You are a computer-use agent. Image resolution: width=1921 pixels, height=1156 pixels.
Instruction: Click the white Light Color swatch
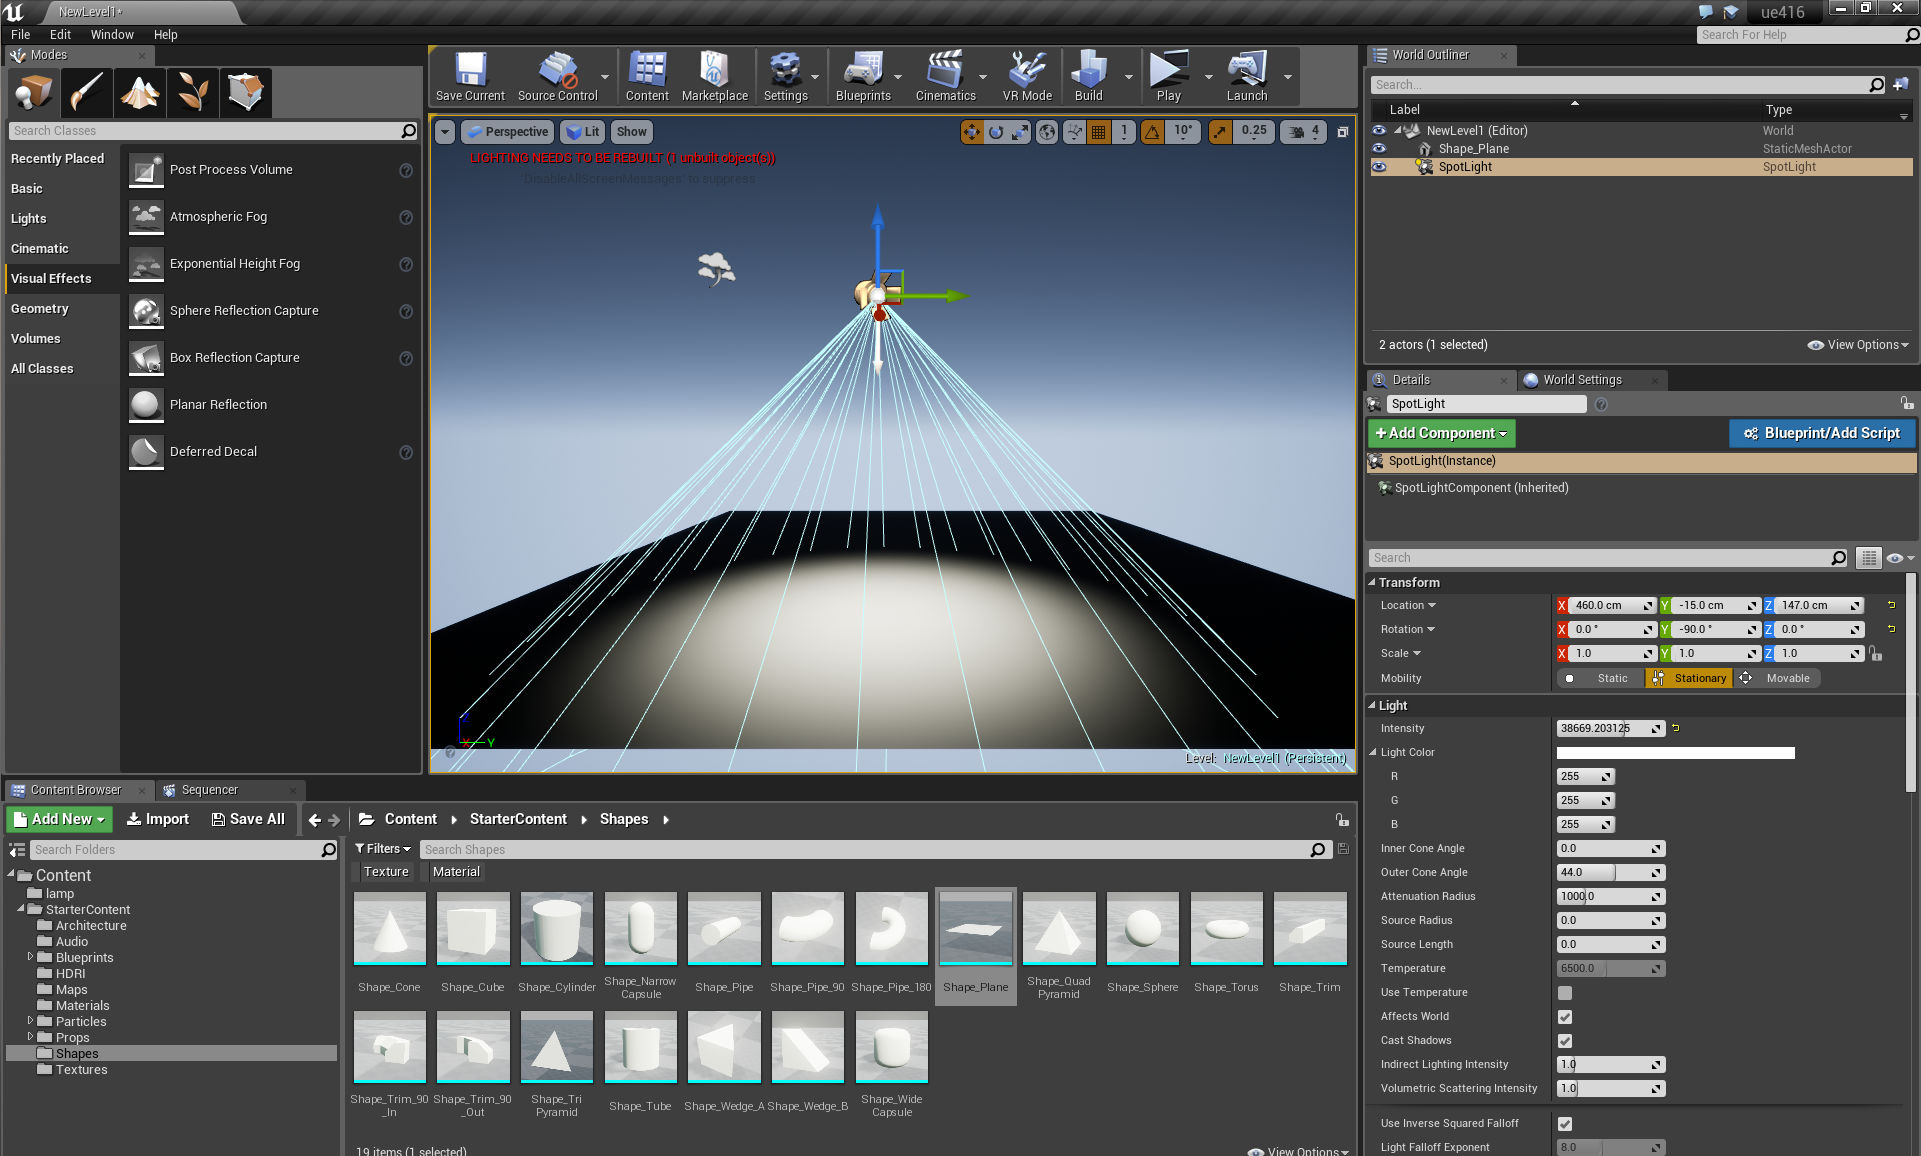[1675, 753]
